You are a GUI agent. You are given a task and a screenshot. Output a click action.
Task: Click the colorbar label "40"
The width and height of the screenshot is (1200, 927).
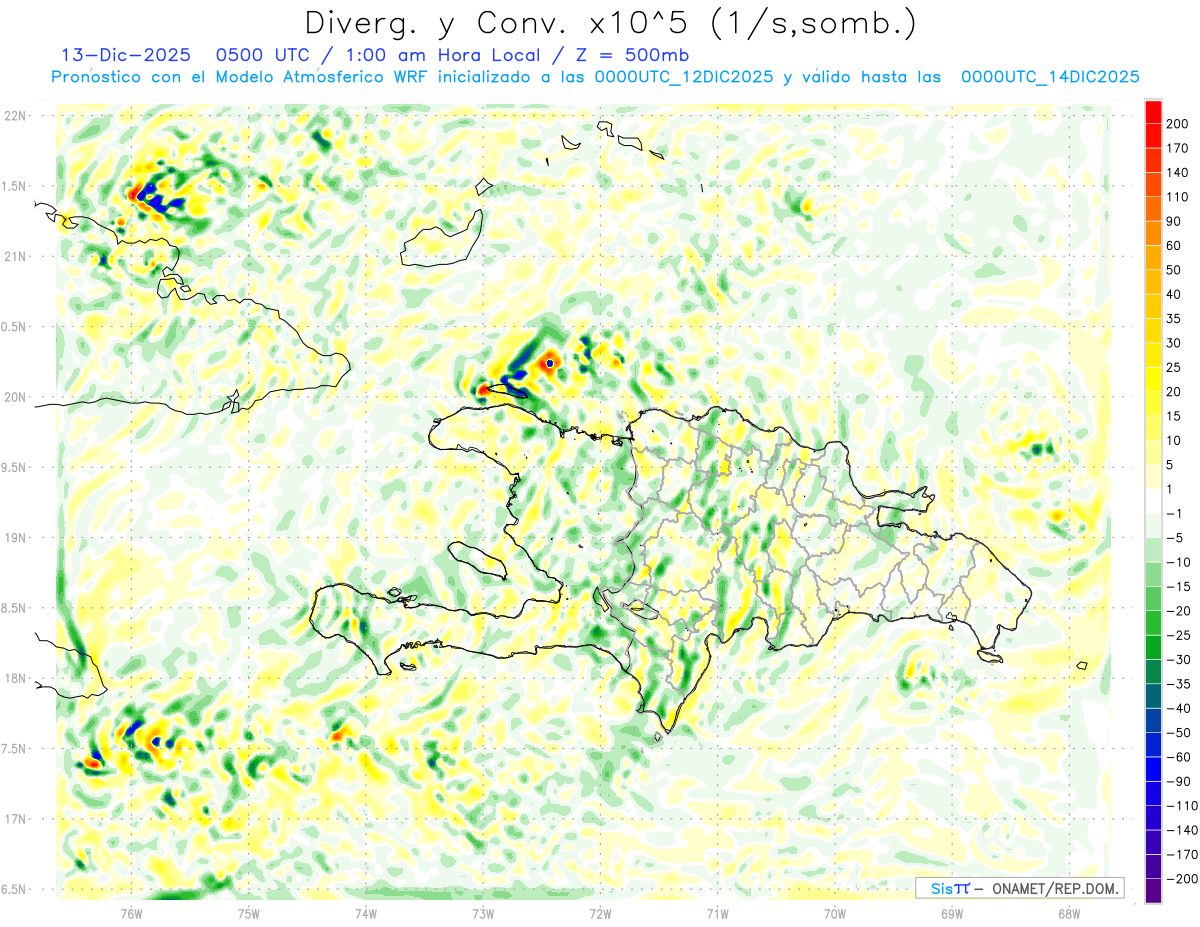pyautogui.click(x=1175, y=294)
